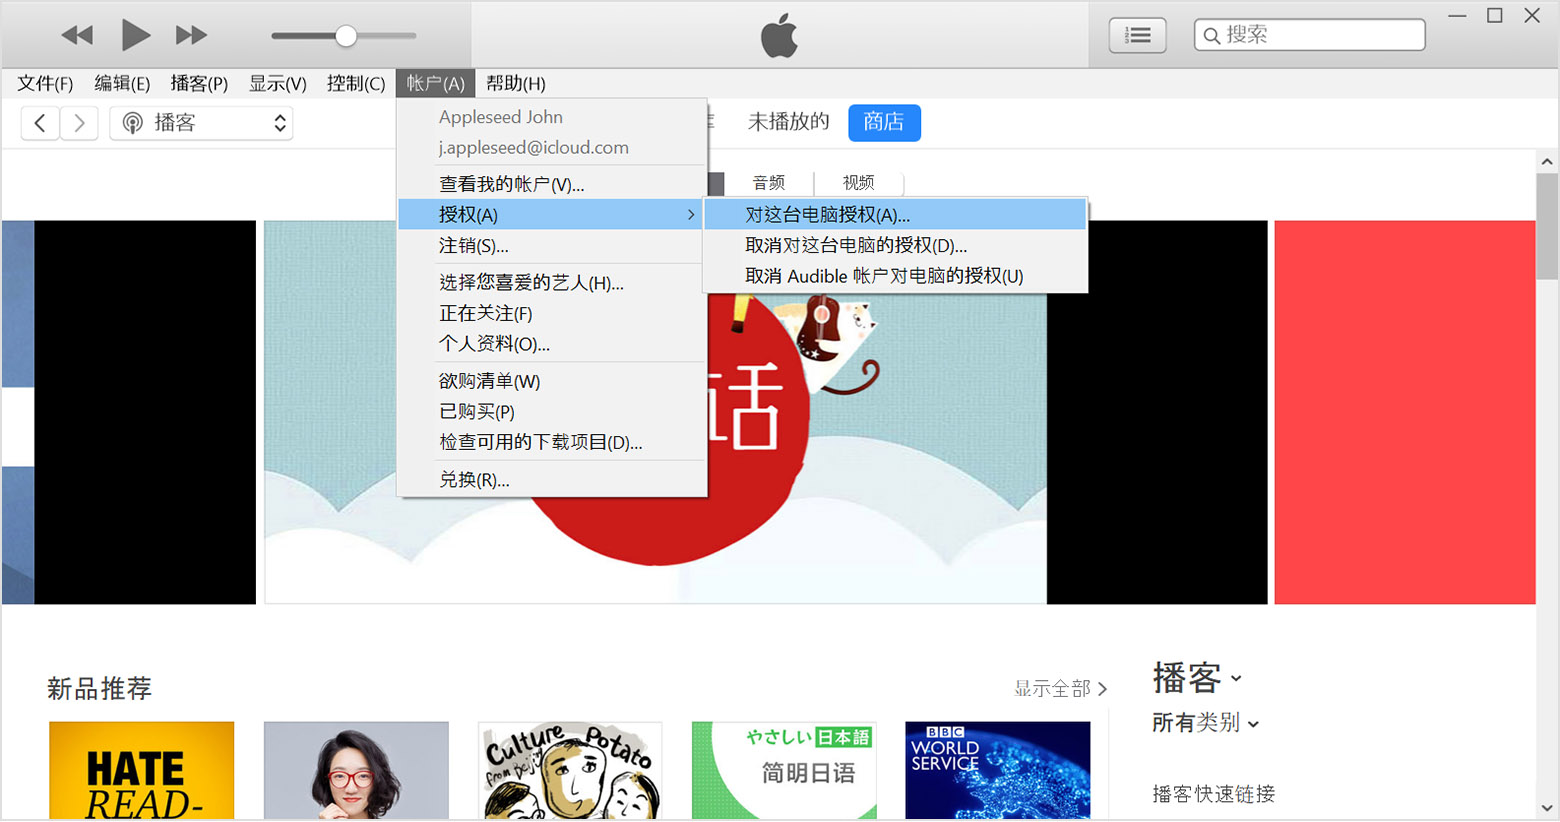Click the scrollbar up arrow

coord(1547,161)
